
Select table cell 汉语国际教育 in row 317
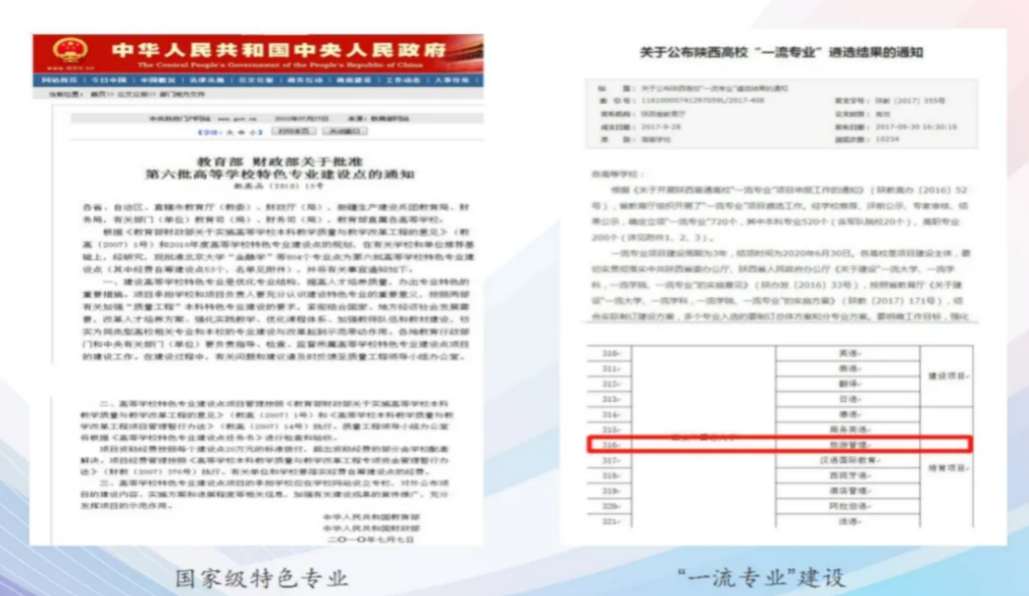(x=848, y=461)
